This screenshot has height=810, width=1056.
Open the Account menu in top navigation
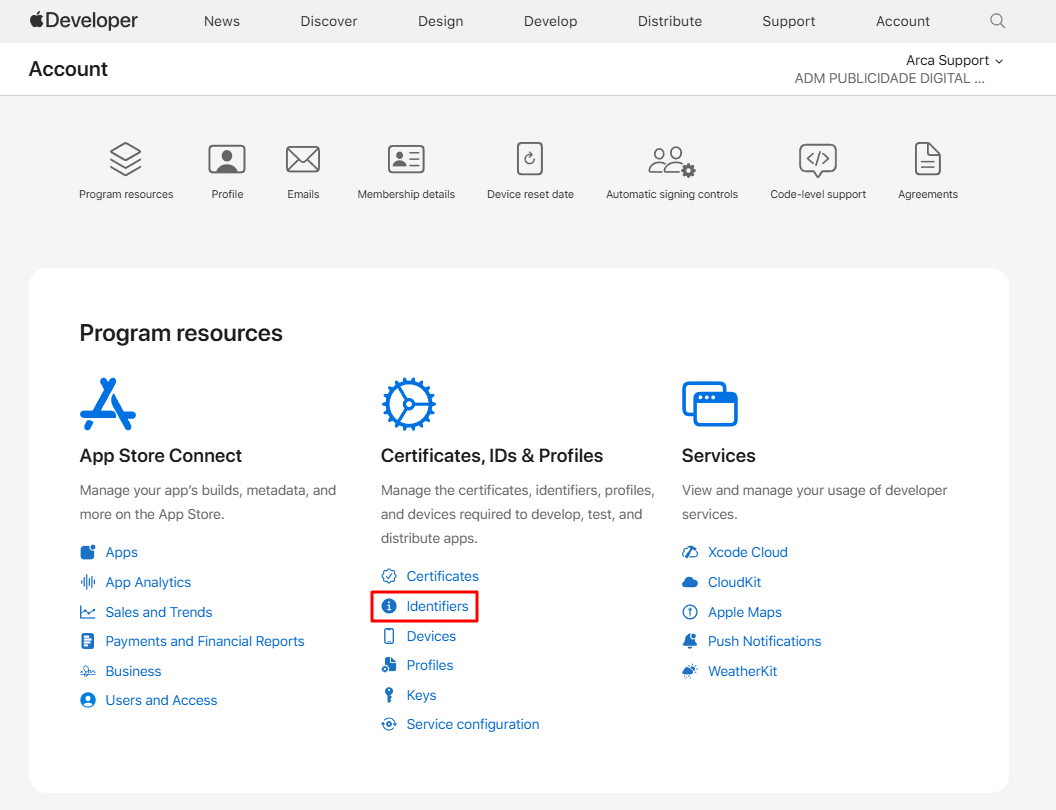(x=902, y=21)
